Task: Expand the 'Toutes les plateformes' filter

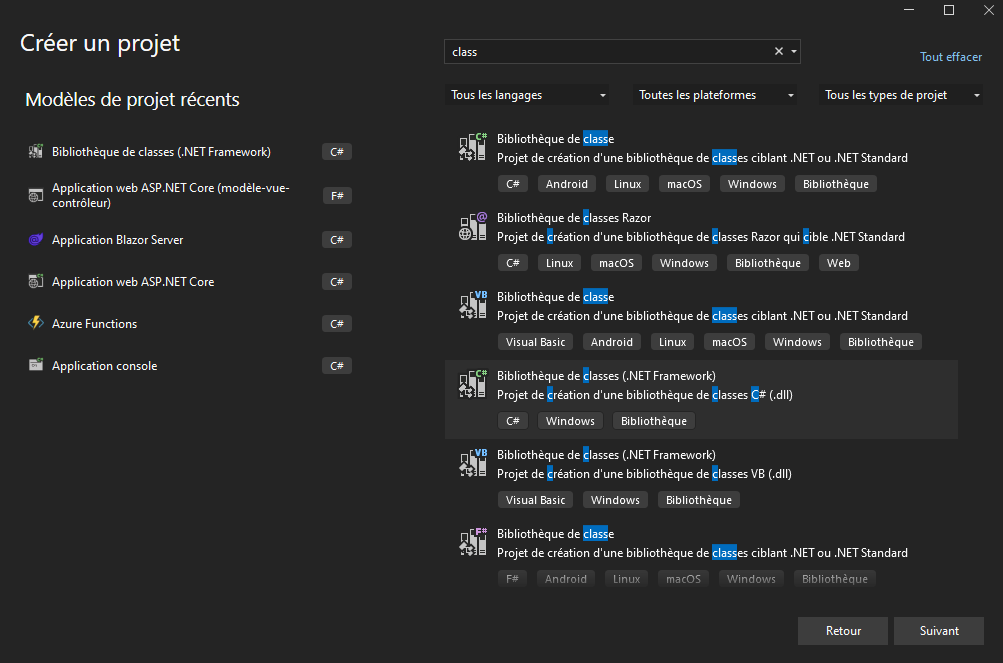Action: 717,95
